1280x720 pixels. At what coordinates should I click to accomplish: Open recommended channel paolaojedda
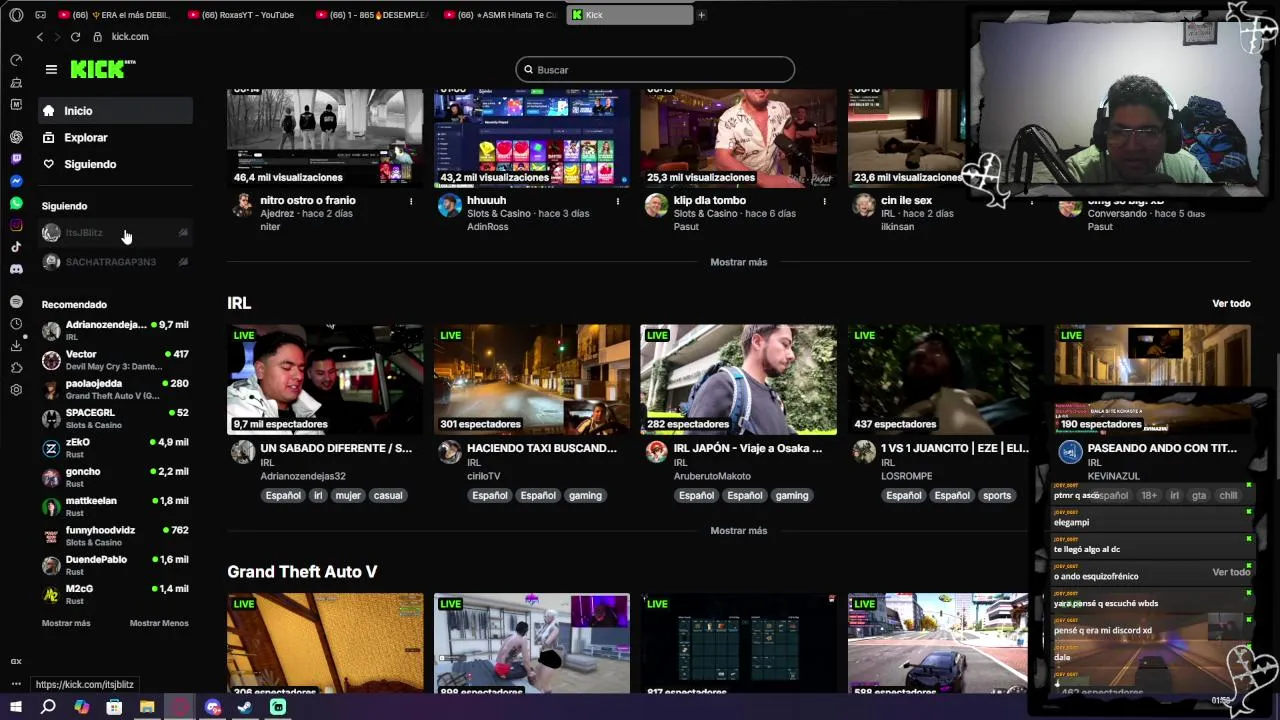(115, 389)
